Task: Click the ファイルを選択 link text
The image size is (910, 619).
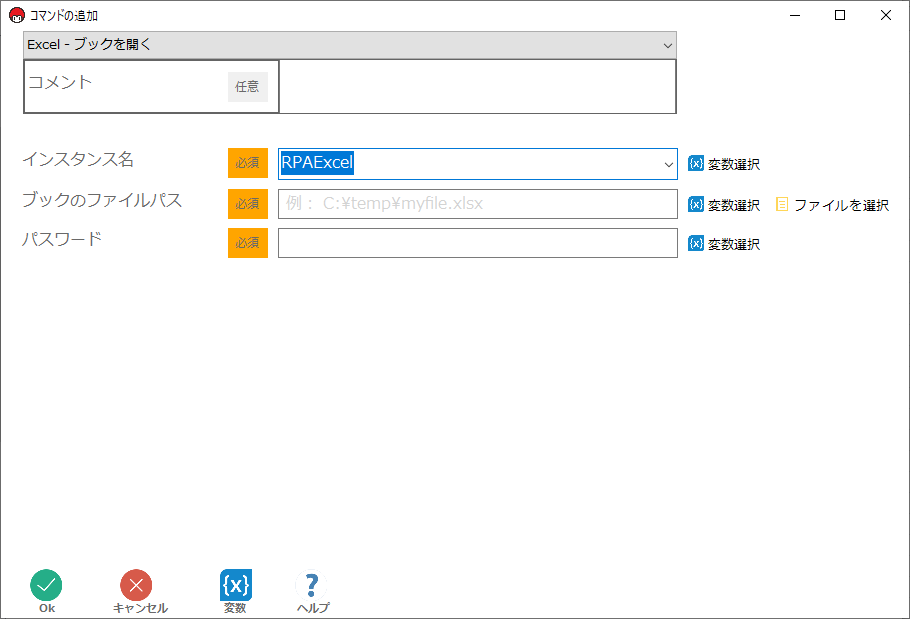Action: pyautogui.click(x=841, y=205)
